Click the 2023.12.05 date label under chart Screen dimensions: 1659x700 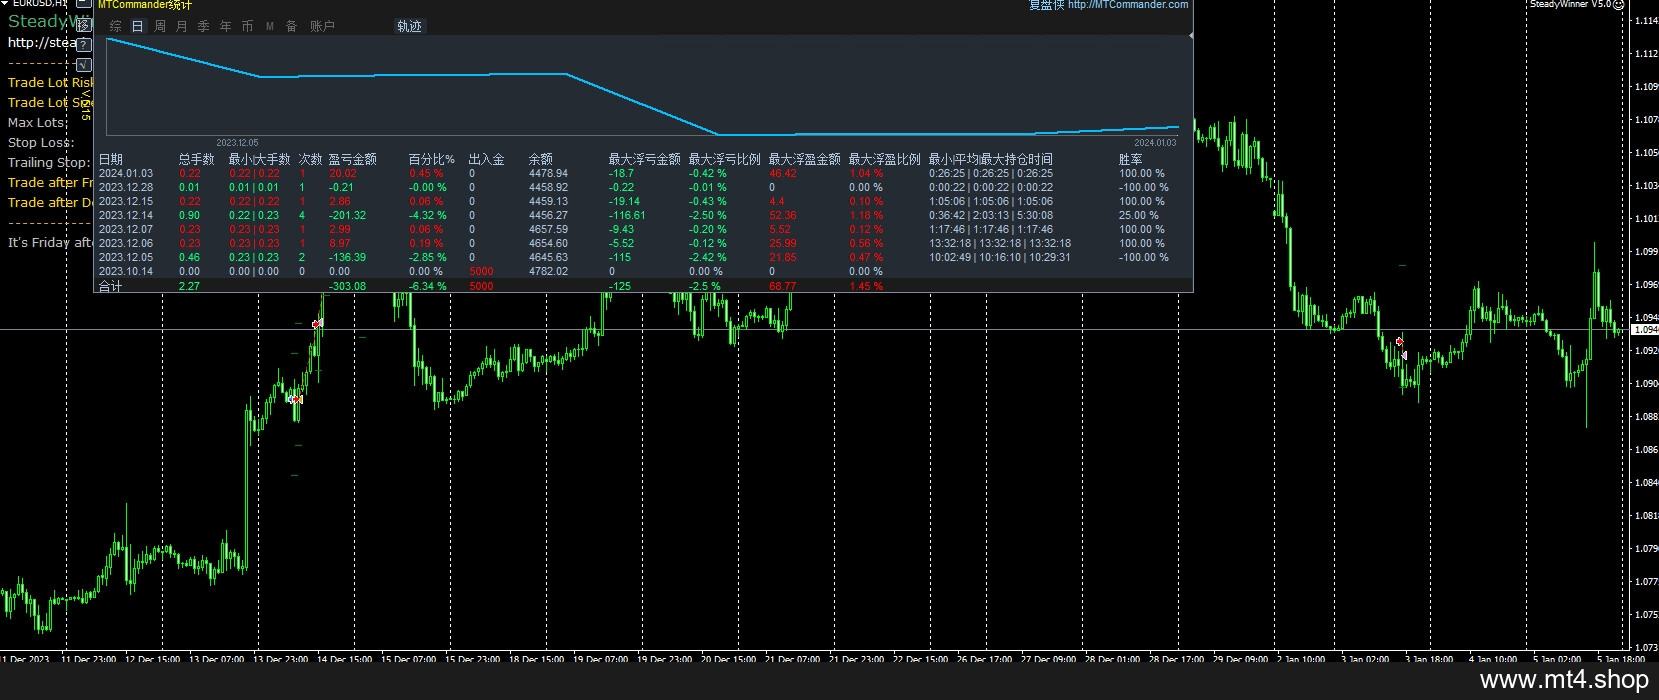click(237, 143)
